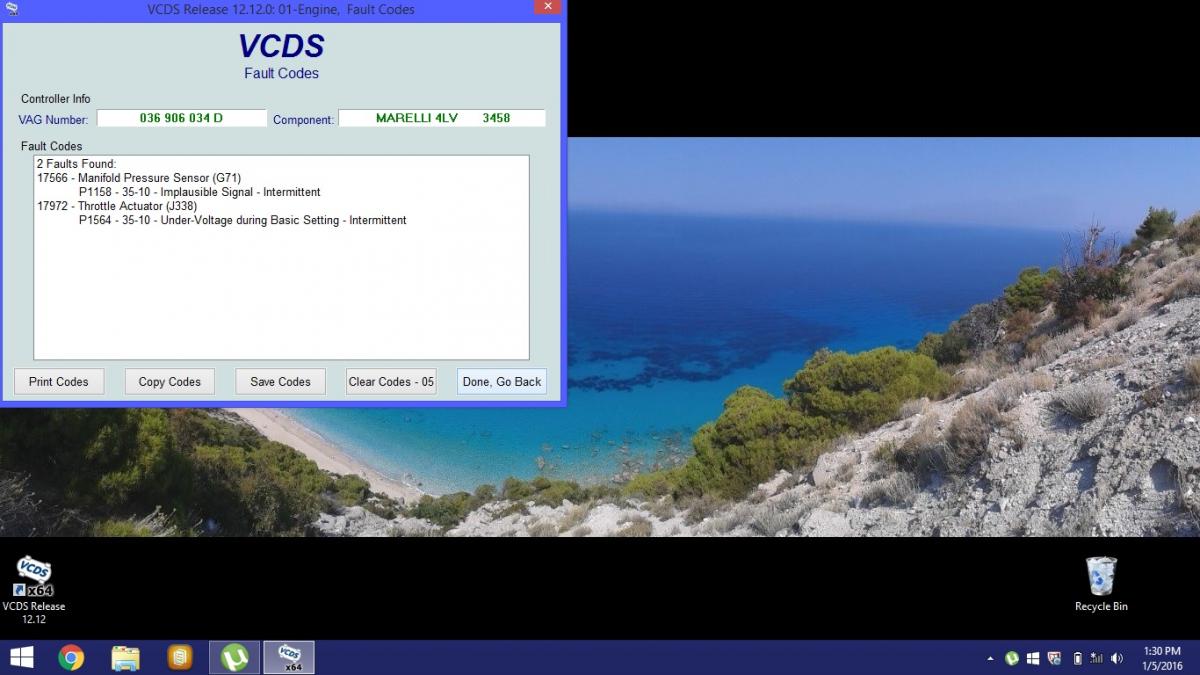
Task: Select the VCDS x64 taskbar button
Action: (x=289, y=657)
